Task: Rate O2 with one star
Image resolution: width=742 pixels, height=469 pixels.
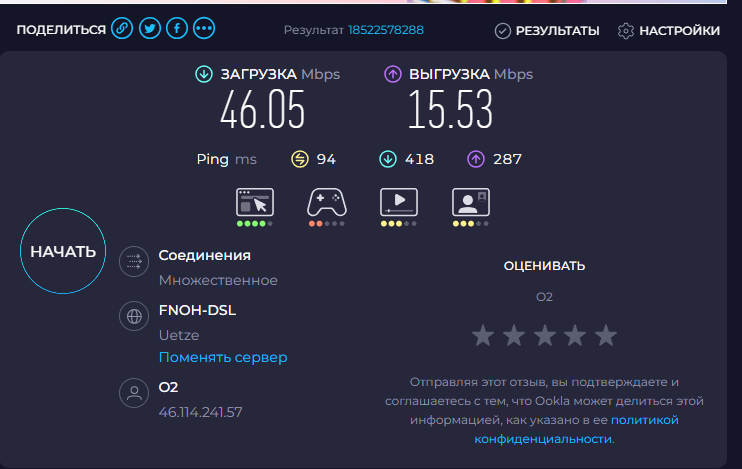Action: 483,335
